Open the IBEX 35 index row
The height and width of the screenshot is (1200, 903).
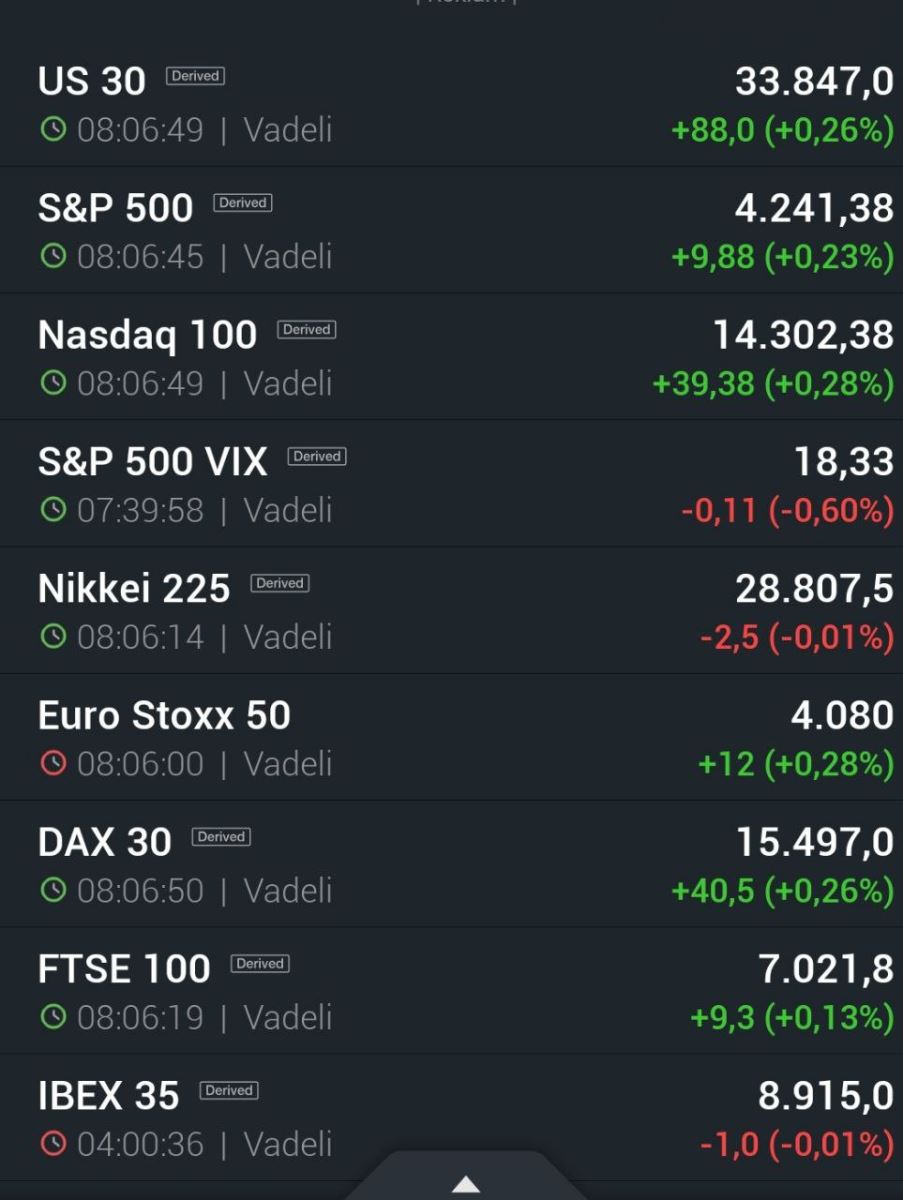coord(451,1118)
